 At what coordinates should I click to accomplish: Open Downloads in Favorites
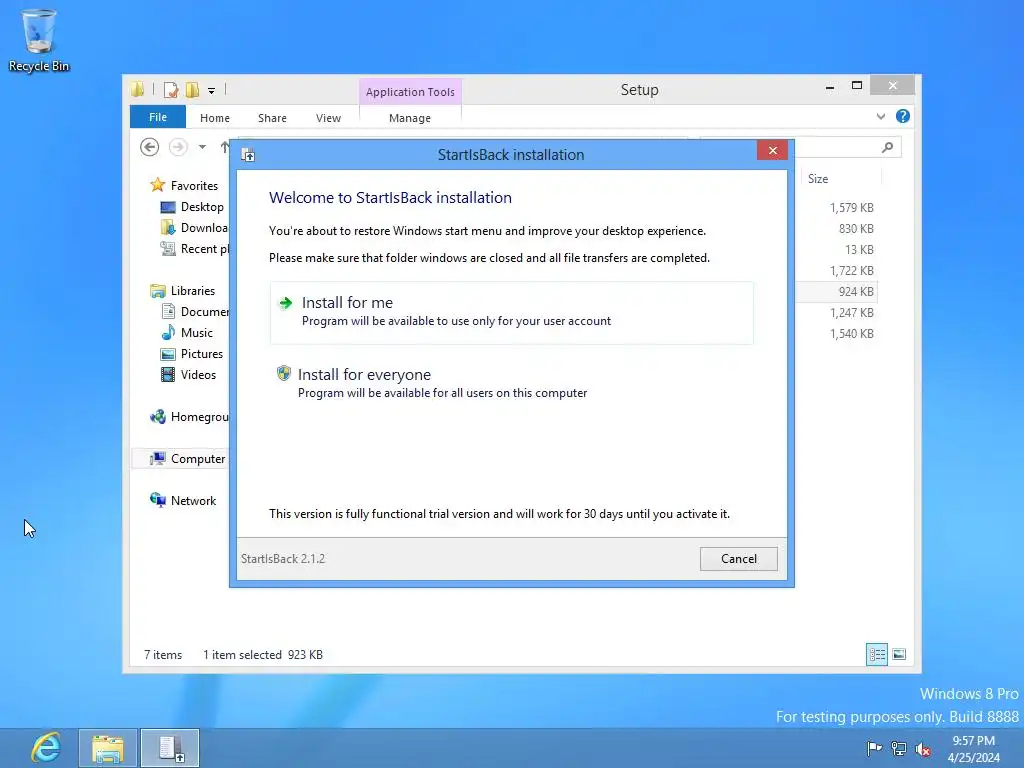[195, 228]
